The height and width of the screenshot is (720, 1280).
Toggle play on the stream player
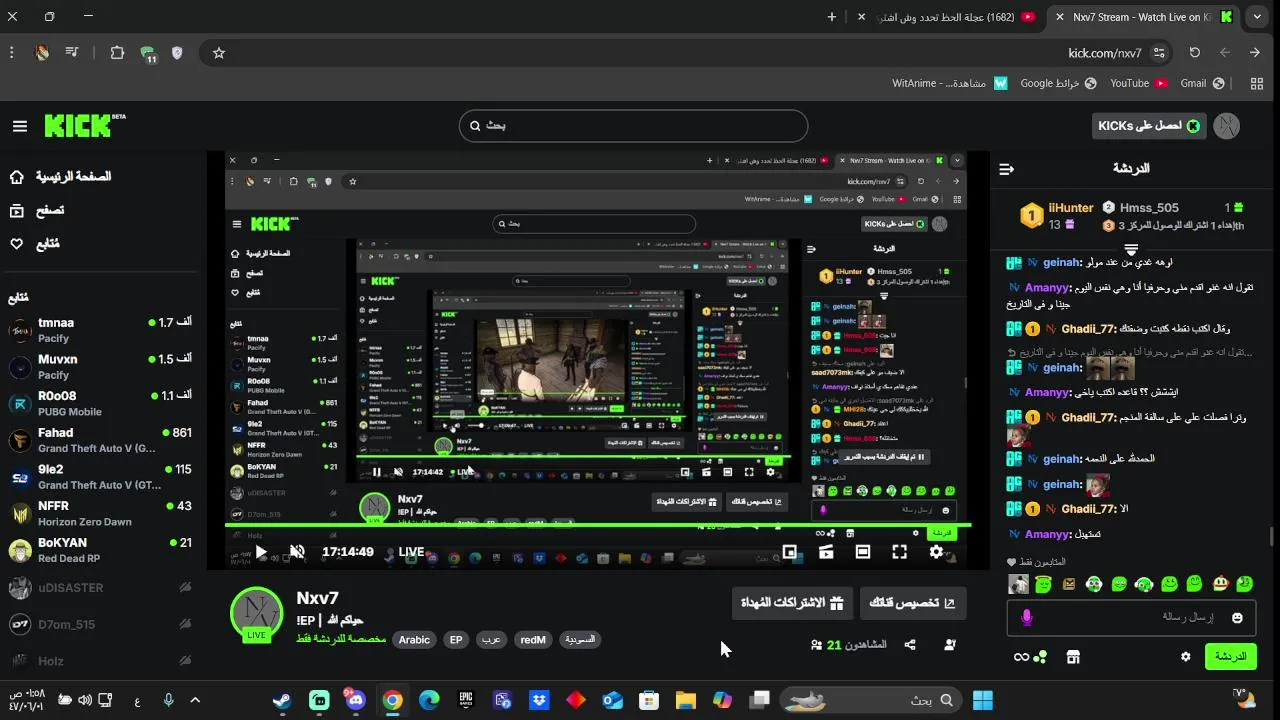pyautogui.click(x=260, y=552)
